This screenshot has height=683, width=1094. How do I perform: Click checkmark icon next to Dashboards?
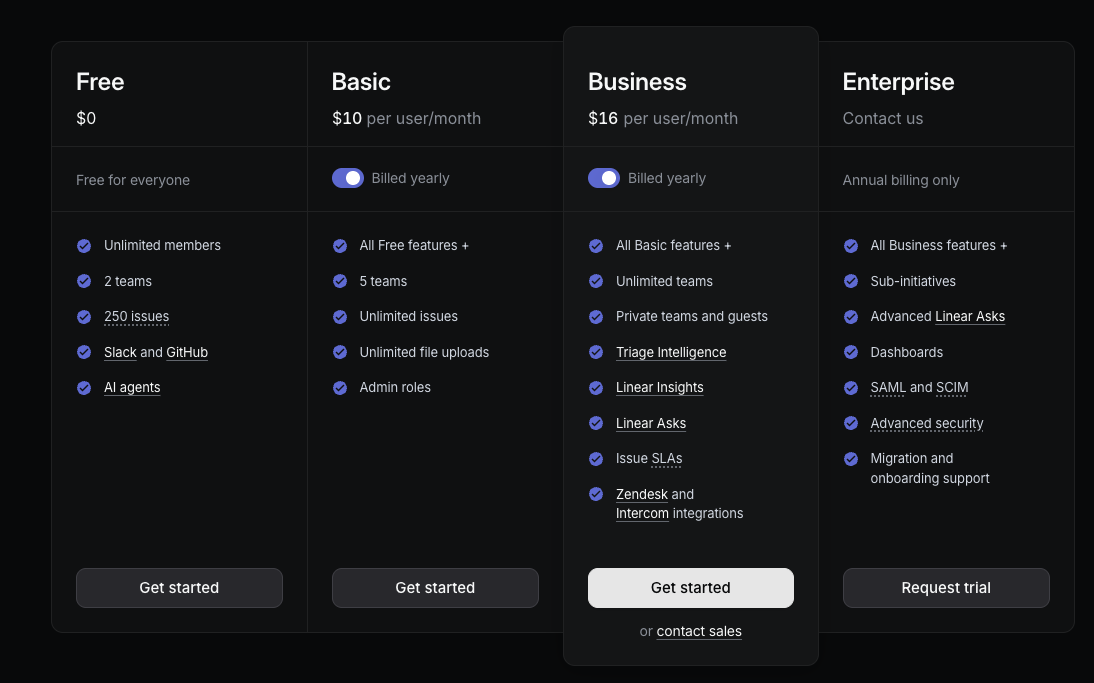point(851,352)
